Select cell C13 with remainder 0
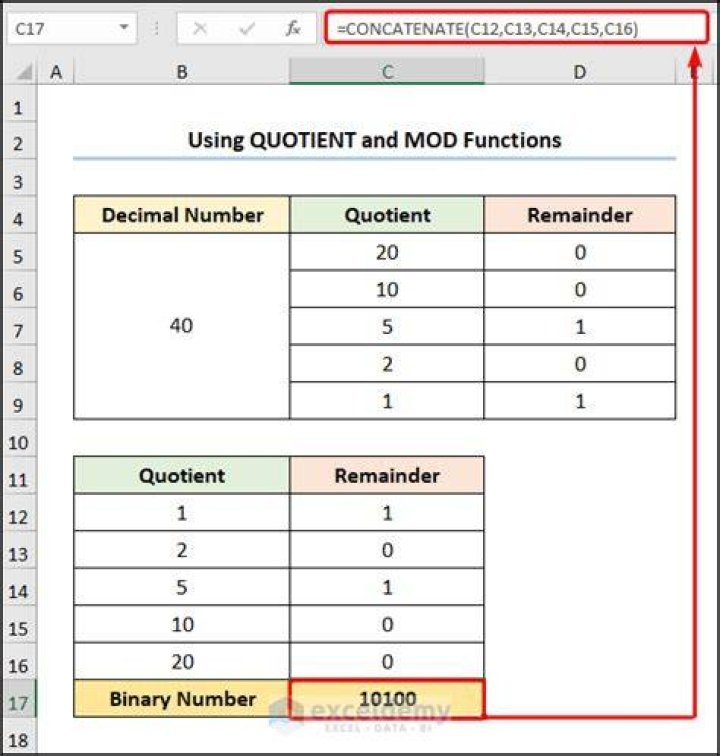This screenshot has height=756, width=720. coord(387,550)
